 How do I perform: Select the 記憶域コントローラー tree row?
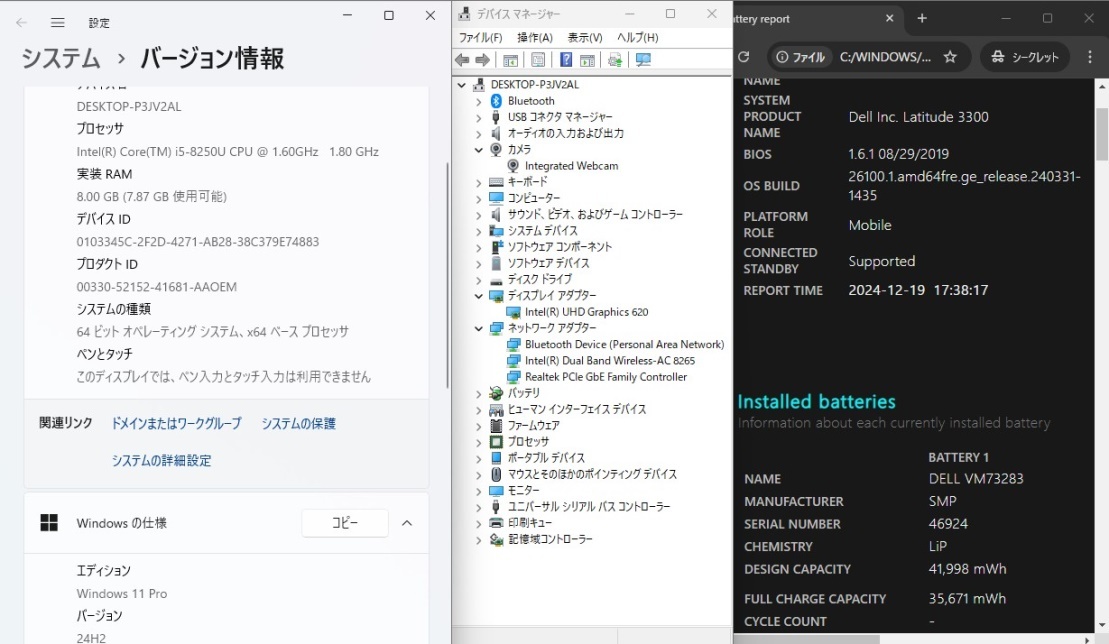pyautogui.click(x=550, y=539)
